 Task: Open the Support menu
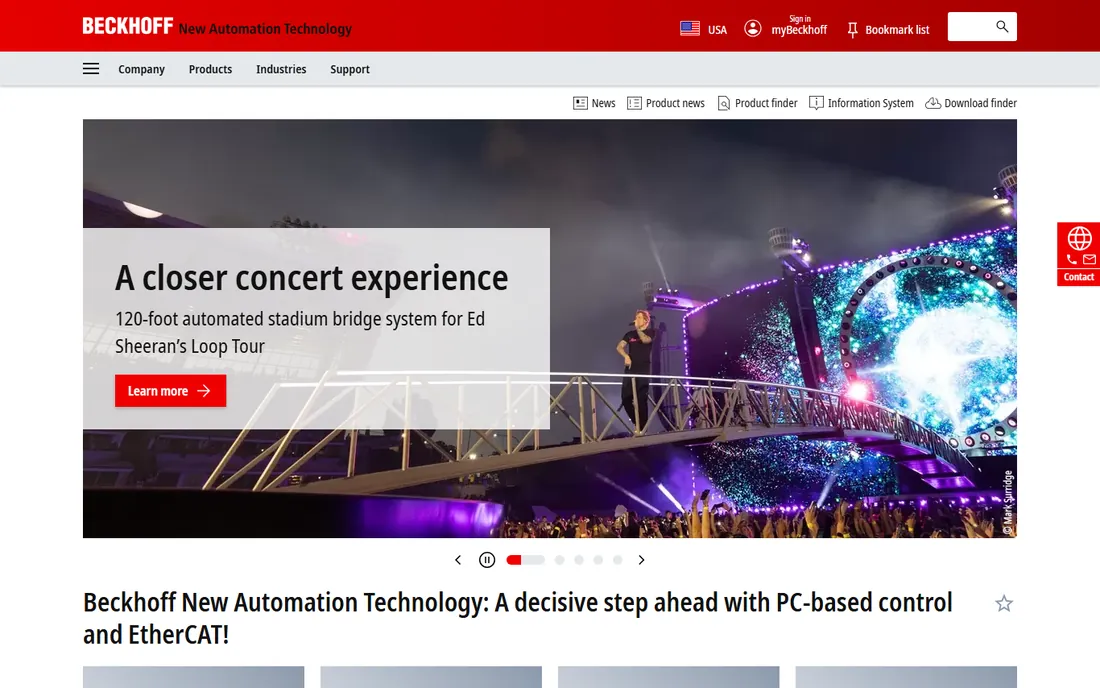click(x=350, y=69)
